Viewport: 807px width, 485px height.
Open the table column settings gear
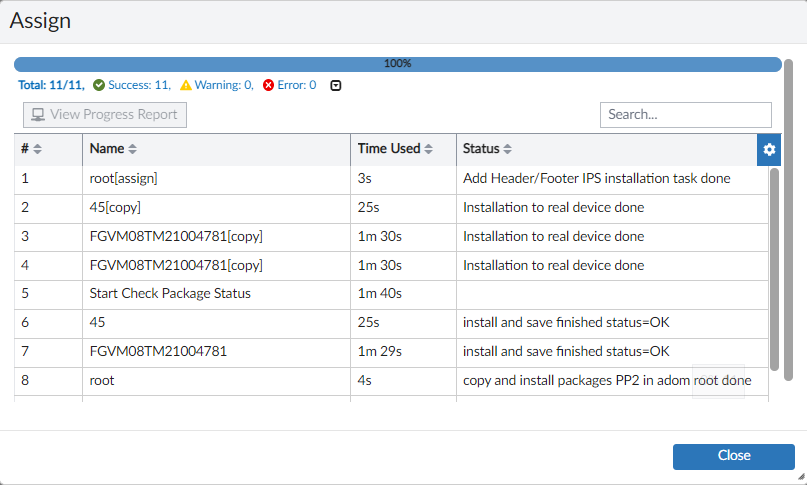(x=769, y=150)
